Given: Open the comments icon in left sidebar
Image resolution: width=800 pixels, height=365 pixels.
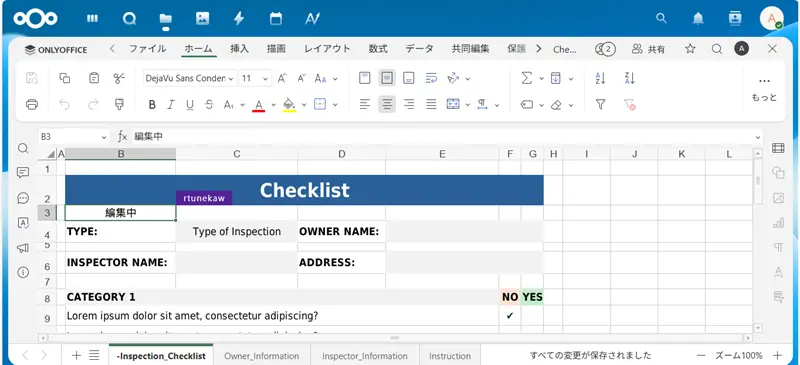Looking at the screenshot, I should 23,173.
